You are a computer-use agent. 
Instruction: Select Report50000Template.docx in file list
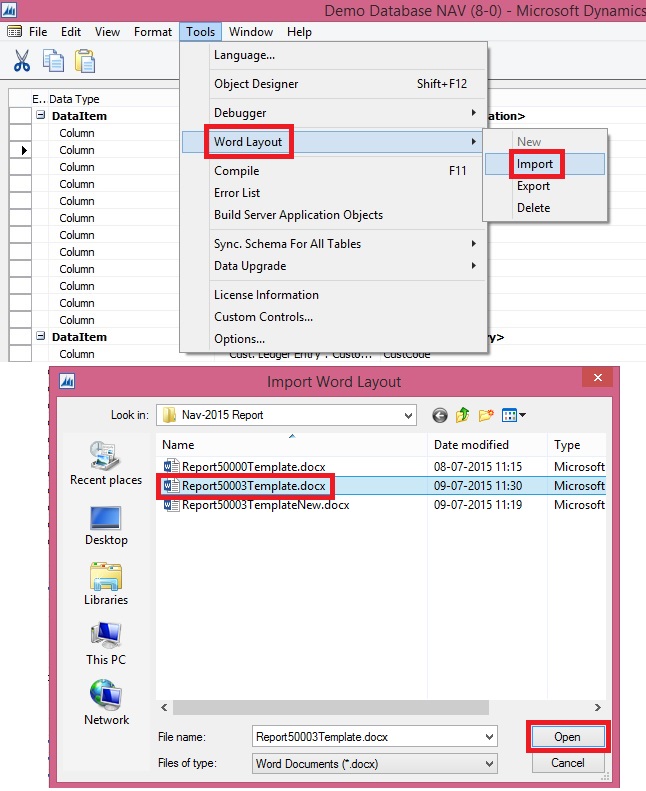click(256, 466)
